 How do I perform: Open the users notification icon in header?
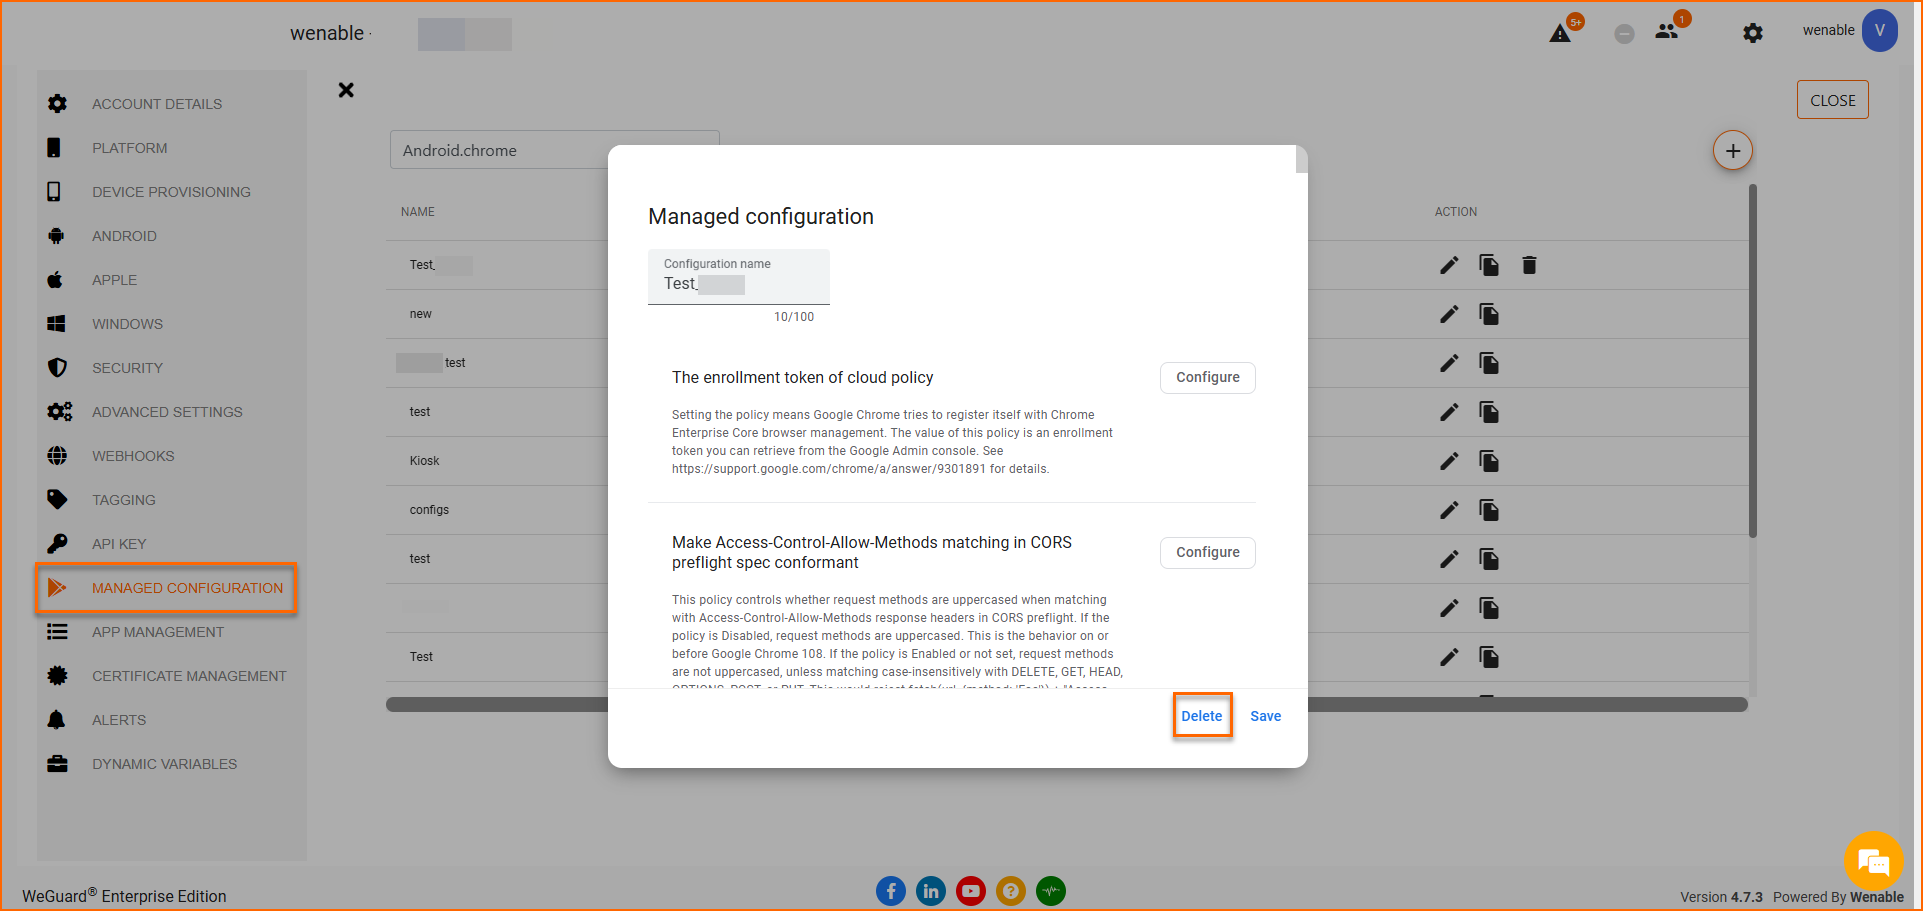pyautogui.click(x=1666, y=32)
